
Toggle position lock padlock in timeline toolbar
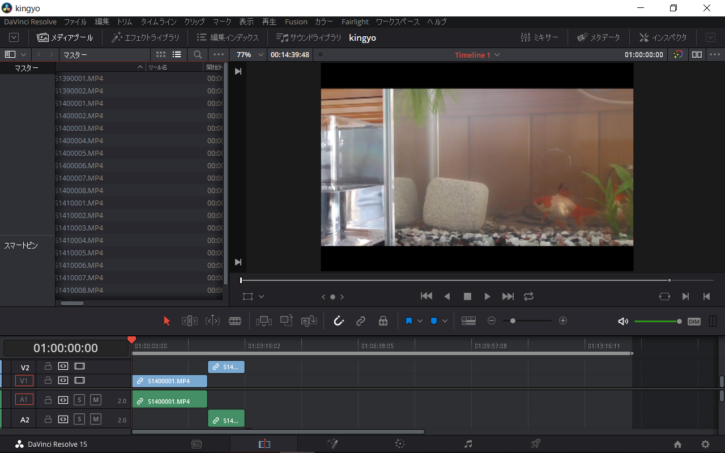coord(383,321)
